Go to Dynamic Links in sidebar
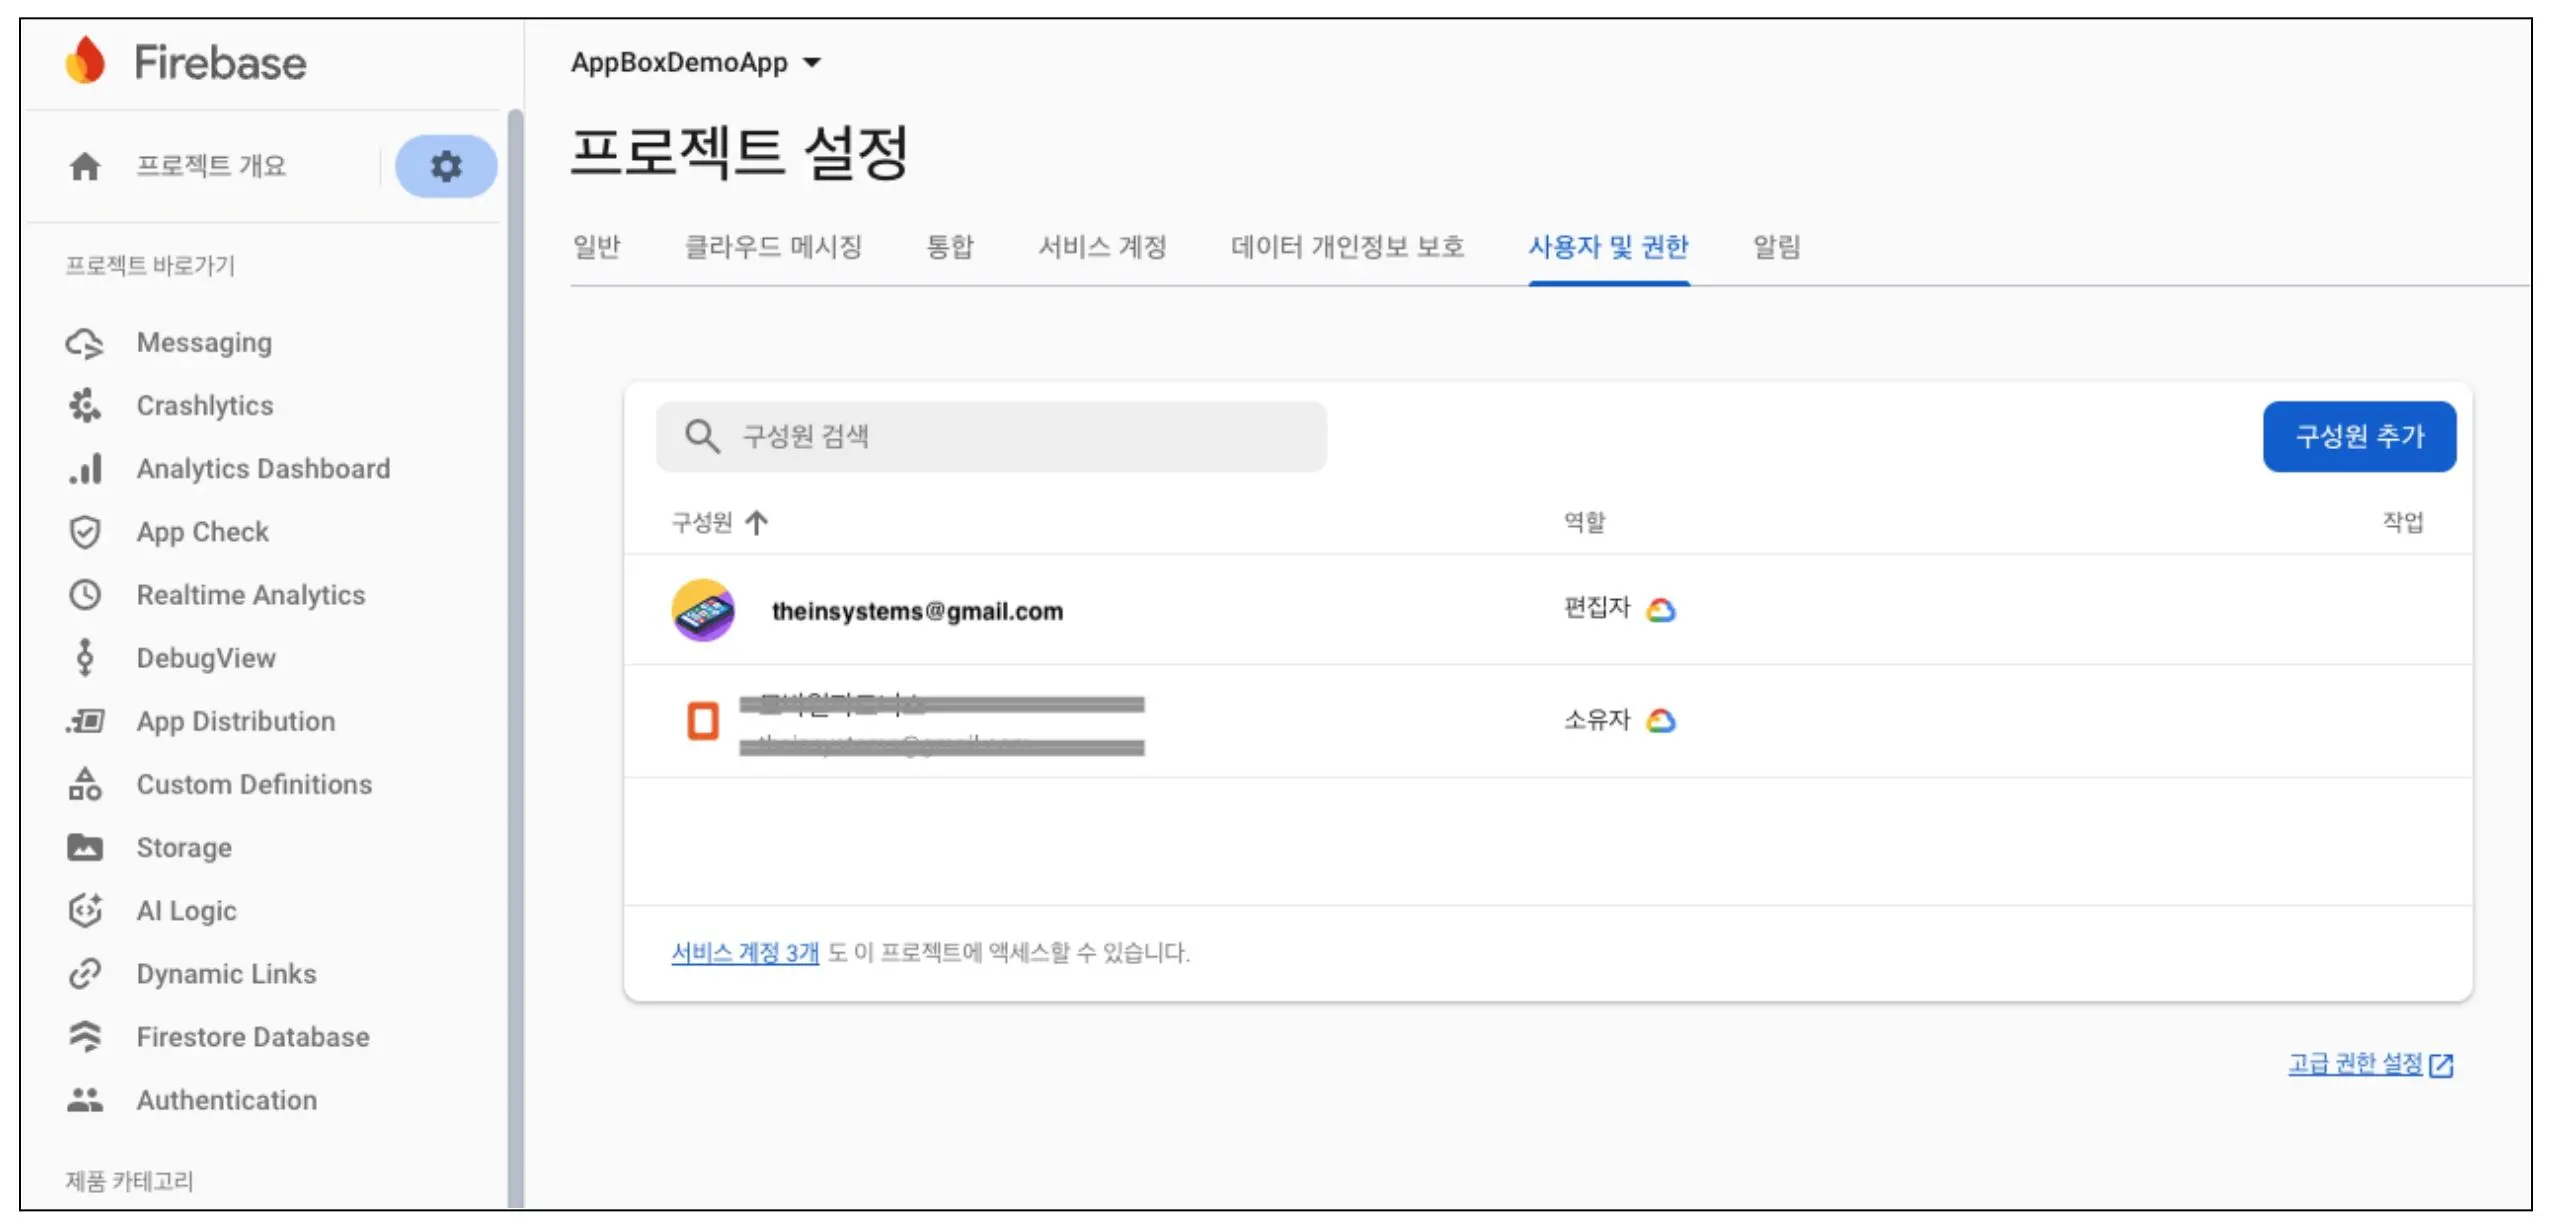The width and height of the screenshot is (2552, 1226). coord(226,973)
